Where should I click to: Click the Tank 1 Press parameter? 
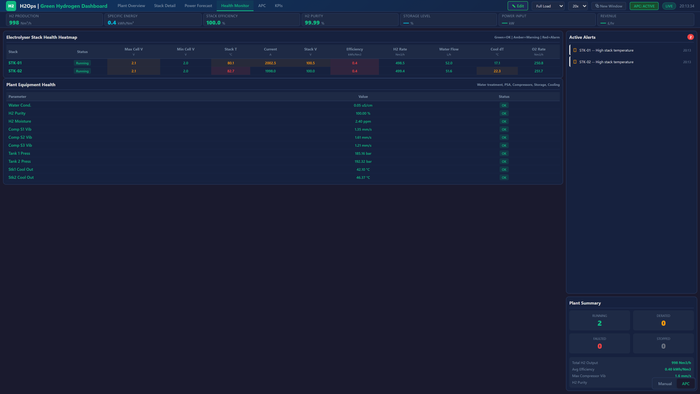point(19,153)
